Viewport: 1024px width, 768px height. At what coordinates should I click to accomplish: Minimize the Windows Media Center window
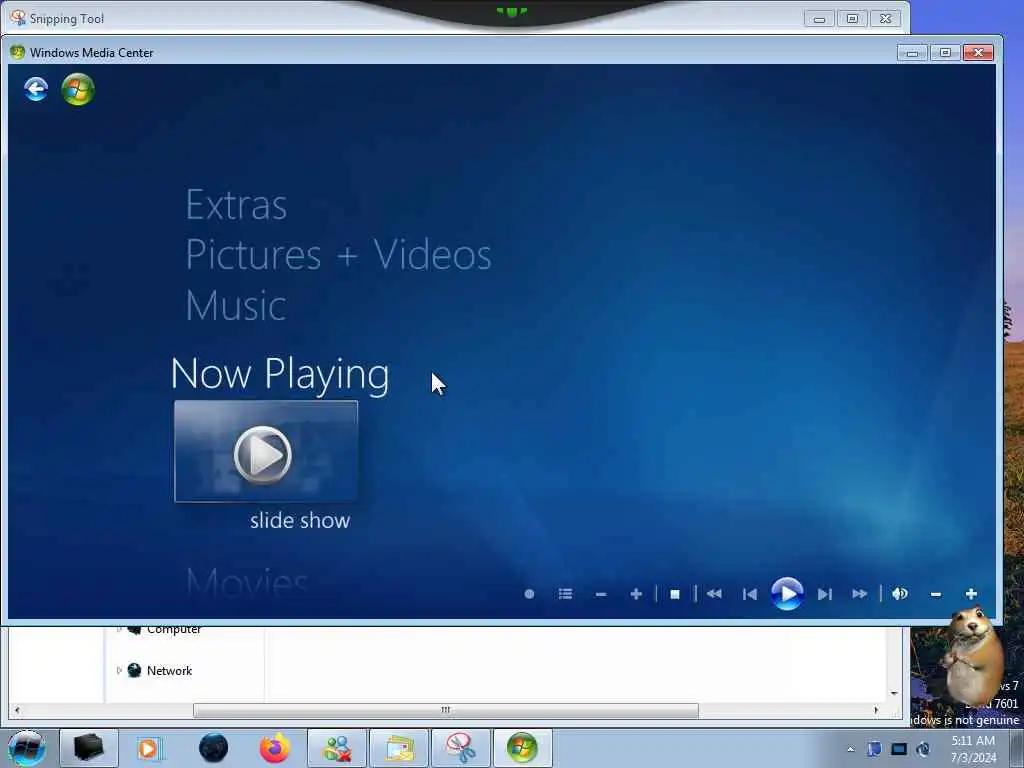(x=912, y=53)
